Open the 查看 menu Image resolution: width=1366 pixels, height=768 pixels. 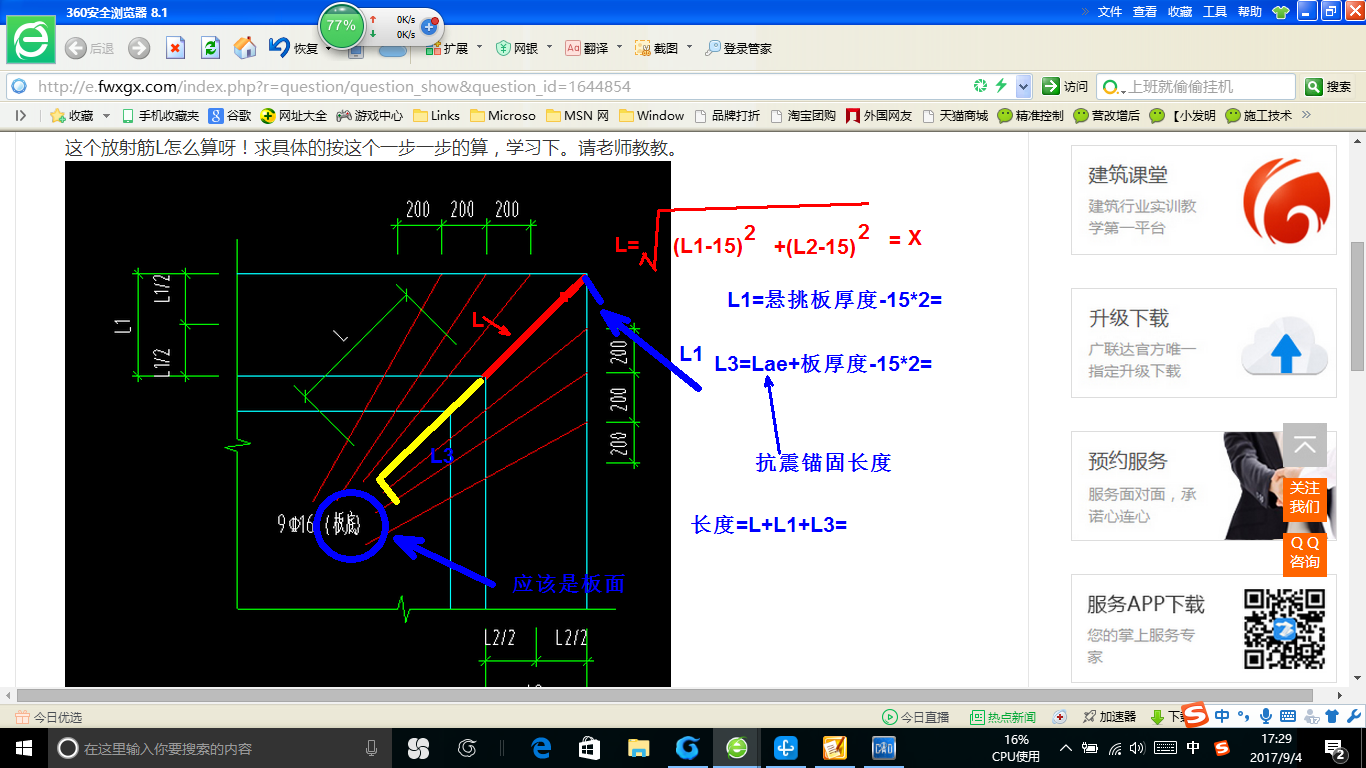click(1145, 12)
